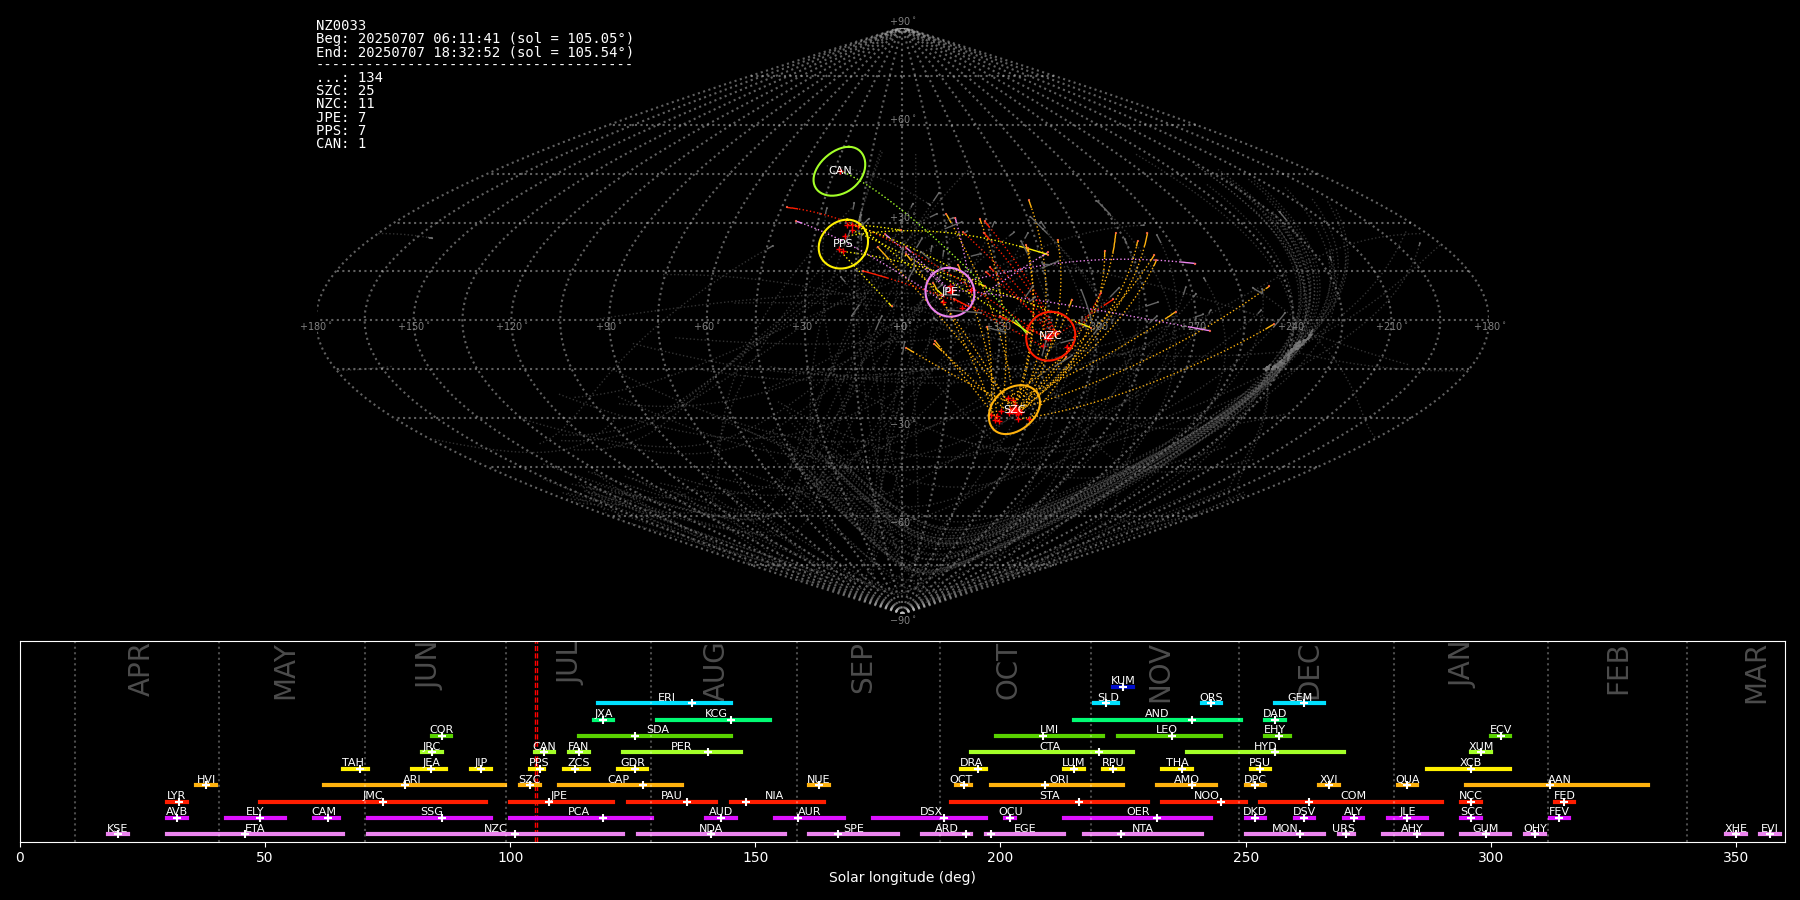Click the NUE shower marker

coord(819,785)
